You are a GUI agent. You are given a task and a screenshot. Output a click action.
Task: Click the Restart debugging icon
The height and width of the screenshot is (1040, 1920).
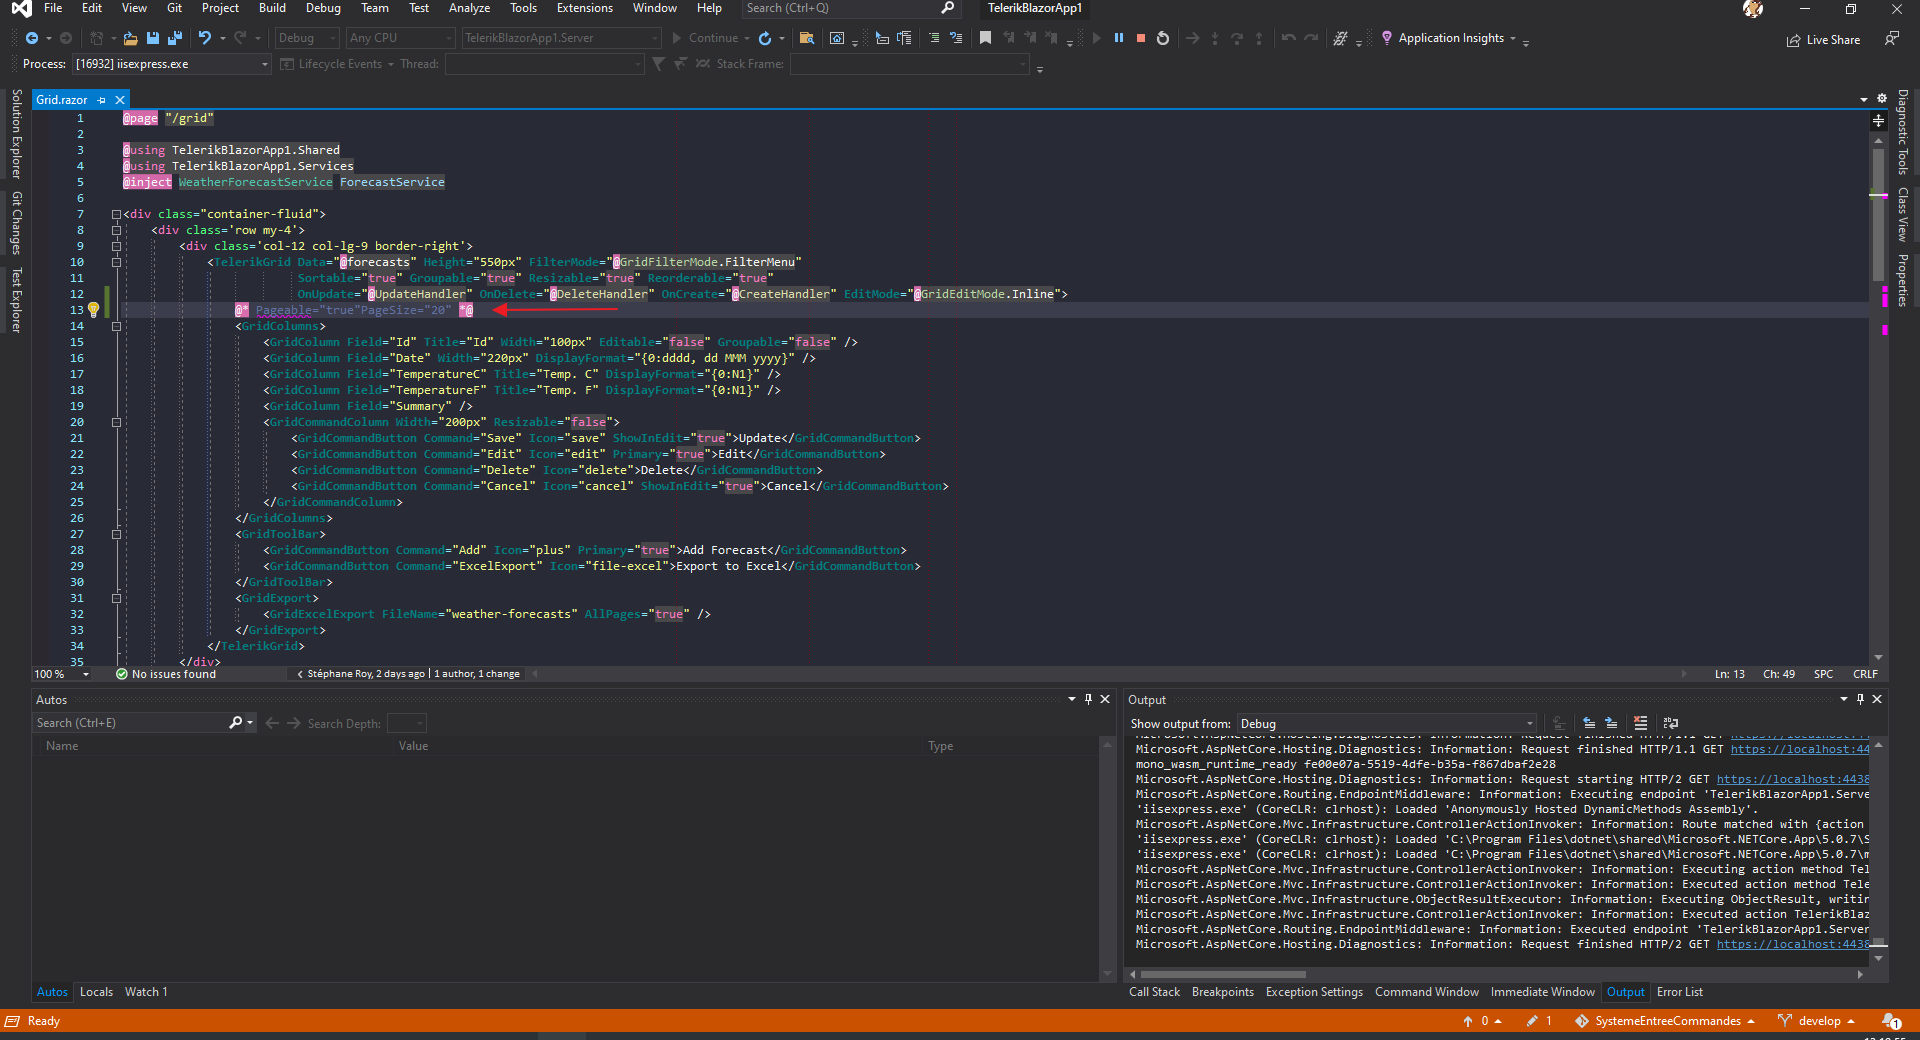pos(1162,38)
